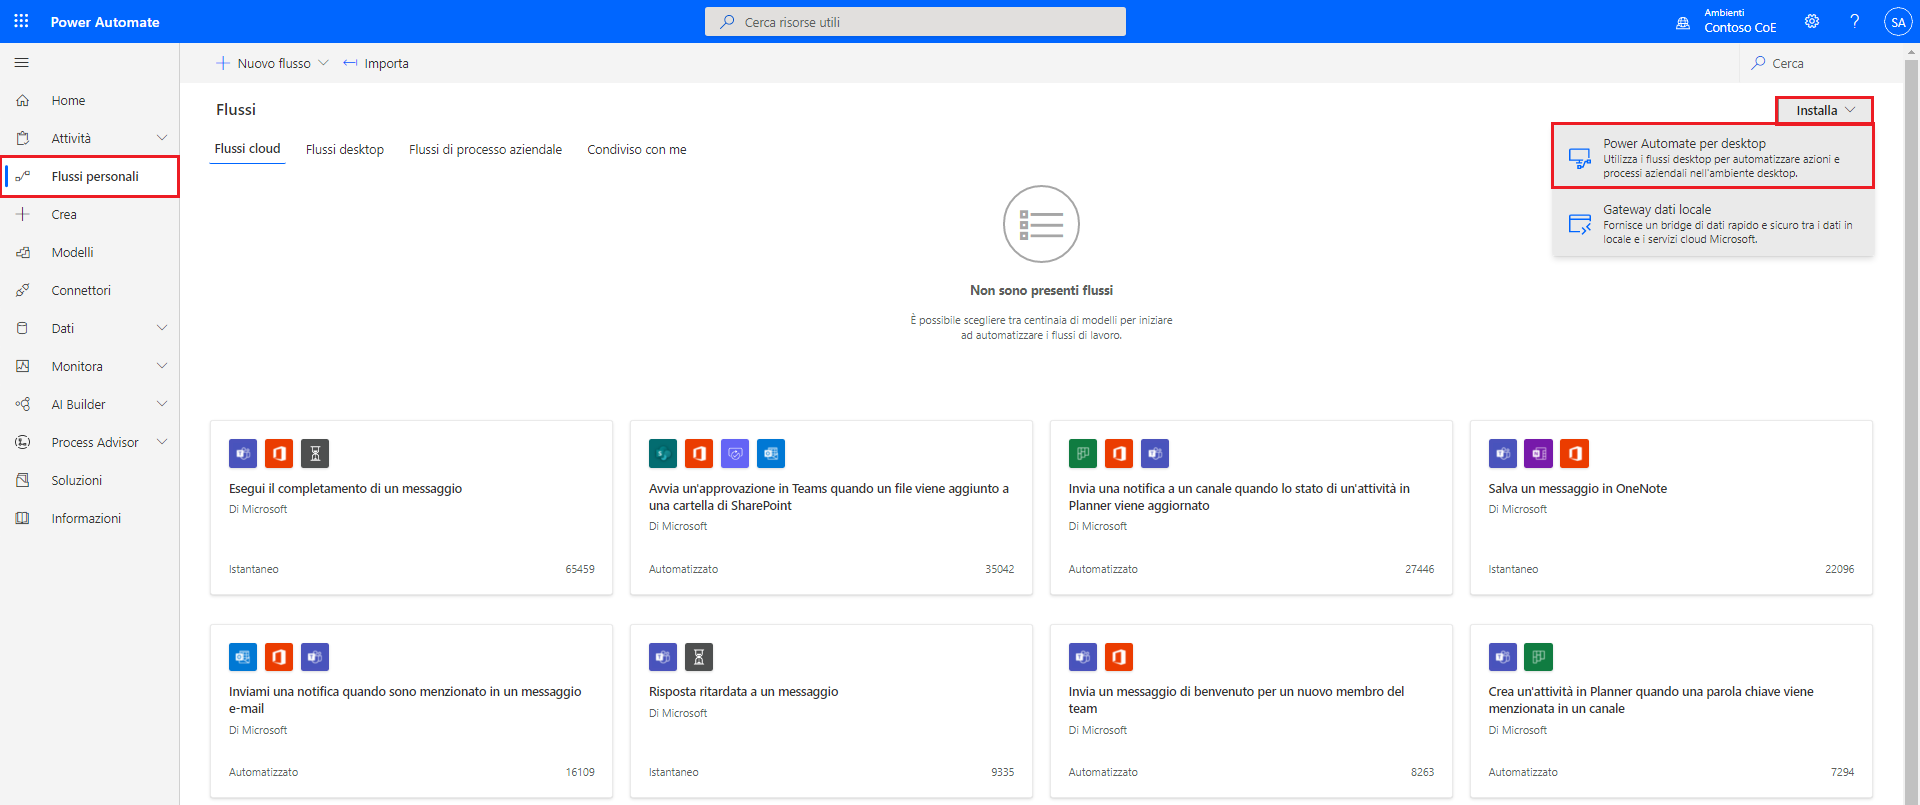Click the Power Automate per desktop icon
Screen dimensions: 1920x805
point(1580,158)
